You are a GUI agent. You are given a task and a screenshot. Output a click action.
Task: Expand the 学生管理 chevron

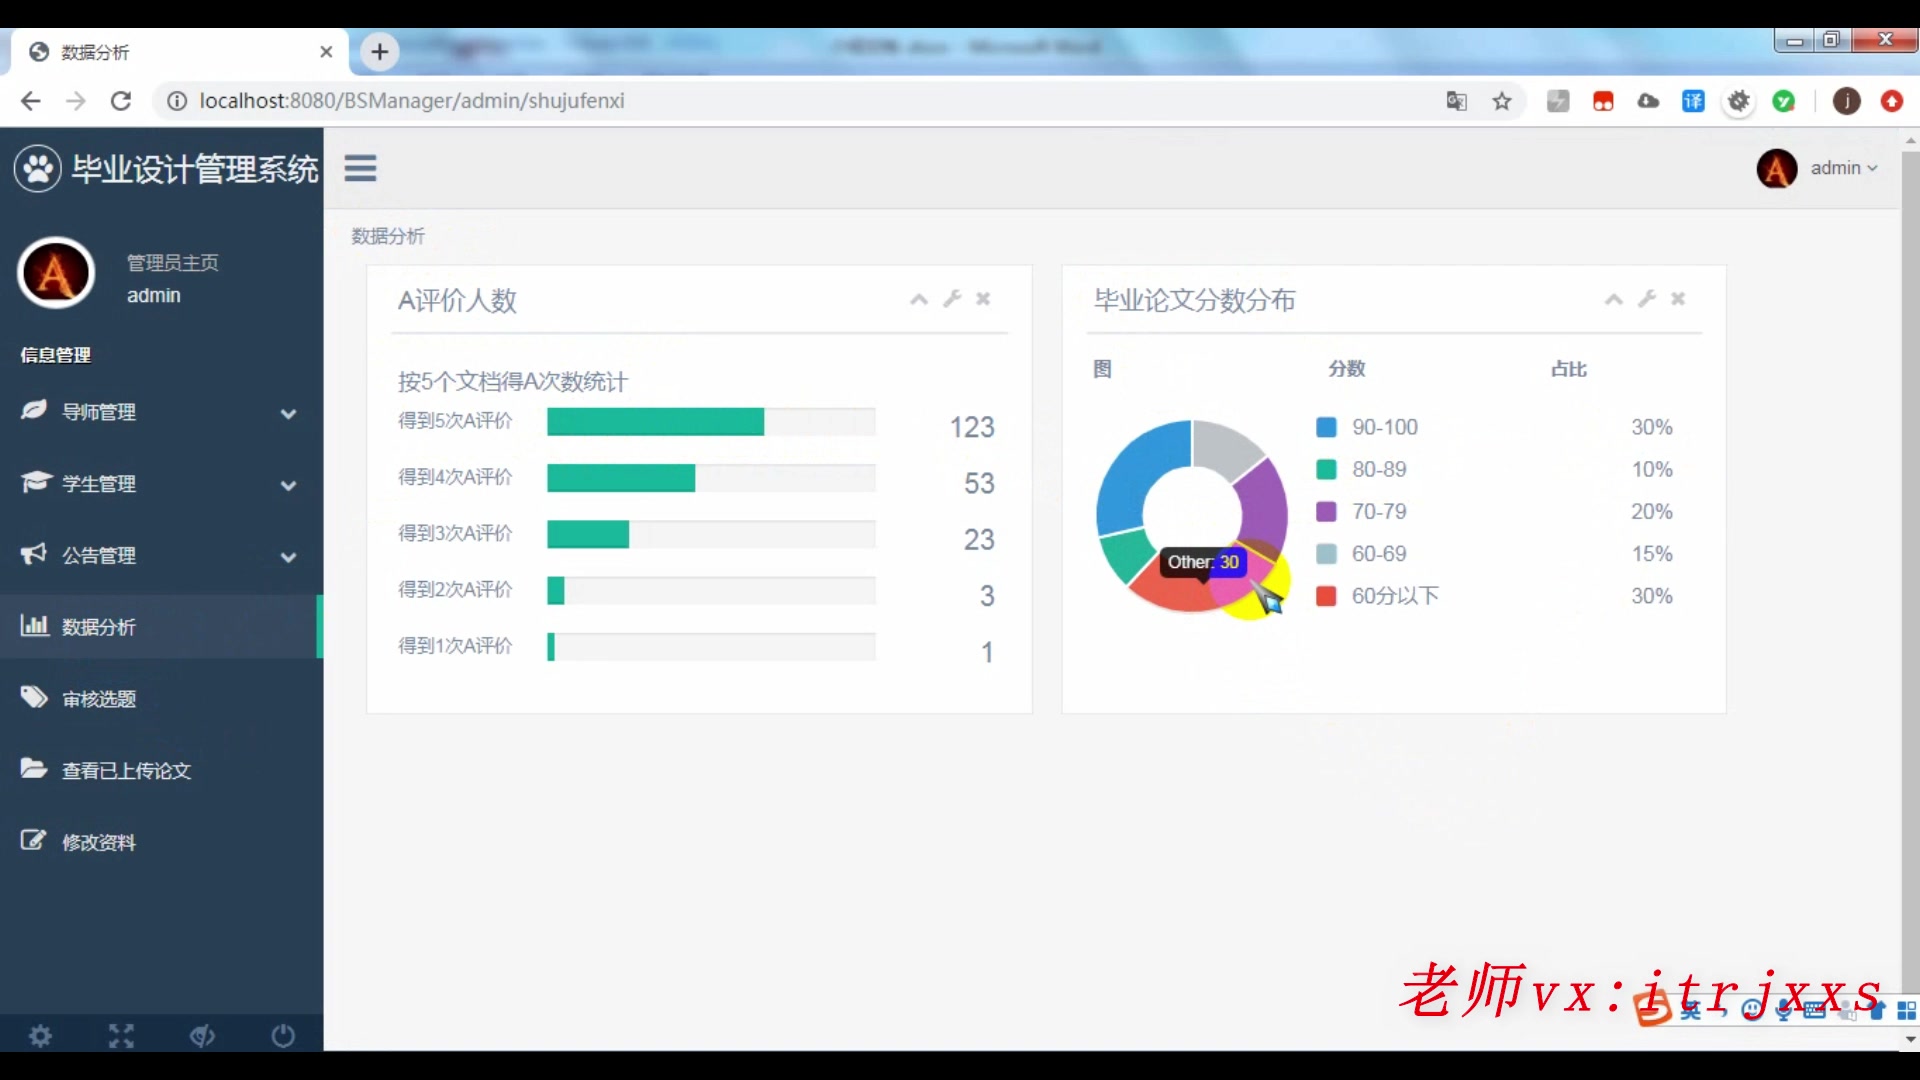tap(288, 485)
